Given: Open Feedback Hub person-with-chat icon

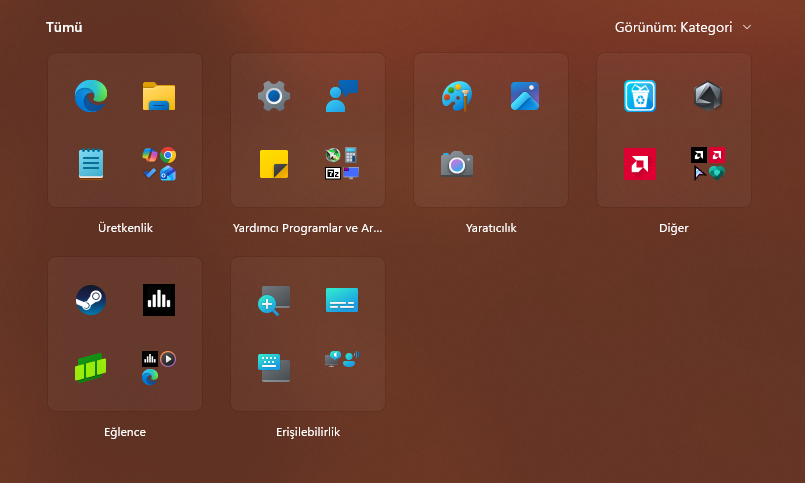Looking at the screenshot, I should pyautogui.click(x=341, y=96).
